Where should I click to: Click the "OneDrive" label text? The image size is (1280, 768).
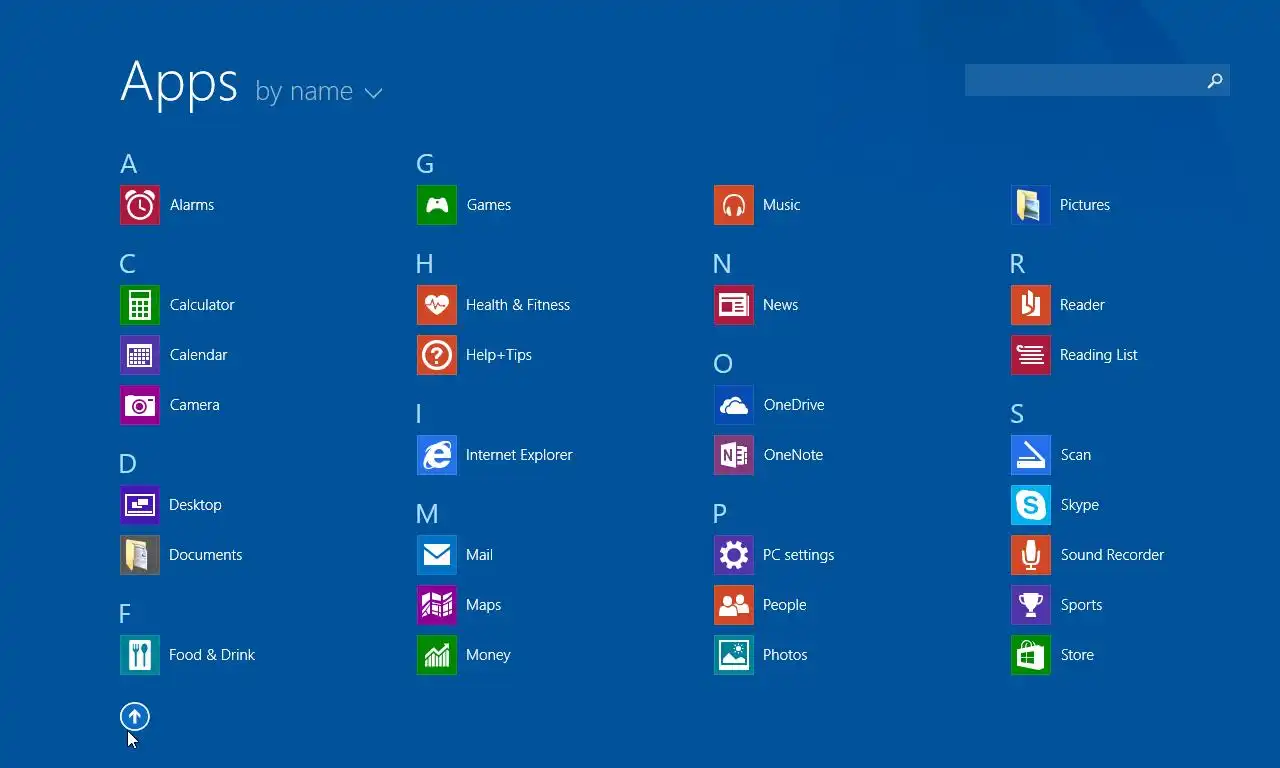click(794, 405)
